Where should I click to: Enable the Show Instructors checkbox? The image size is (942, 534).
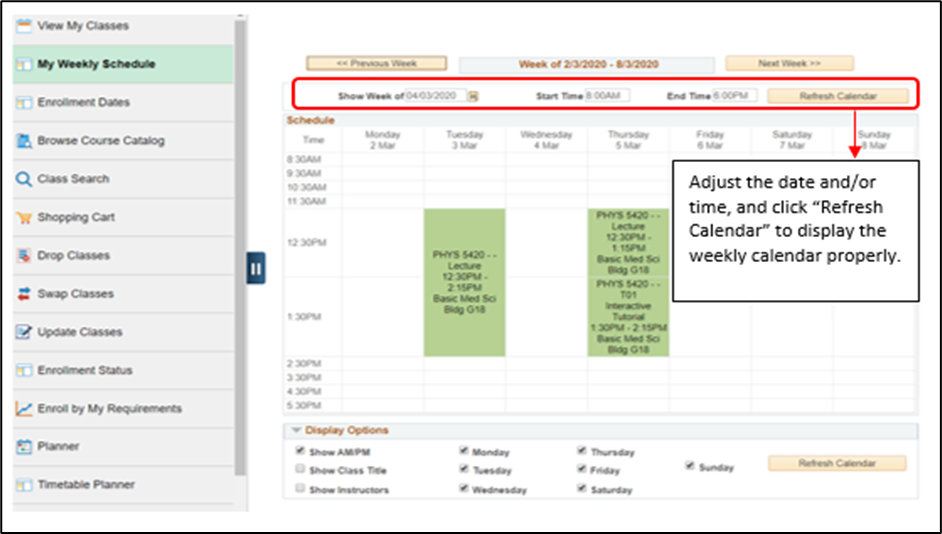pos(300,488)
